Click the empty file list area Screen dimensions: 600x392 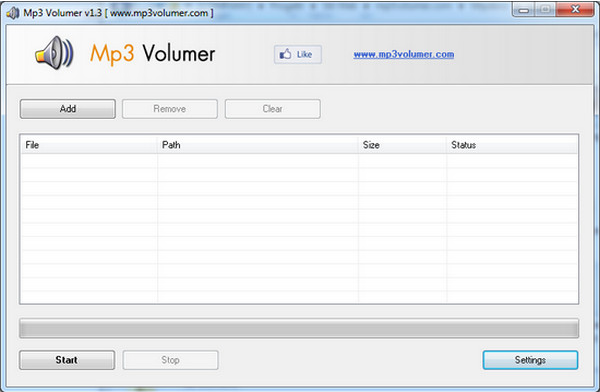299,228
